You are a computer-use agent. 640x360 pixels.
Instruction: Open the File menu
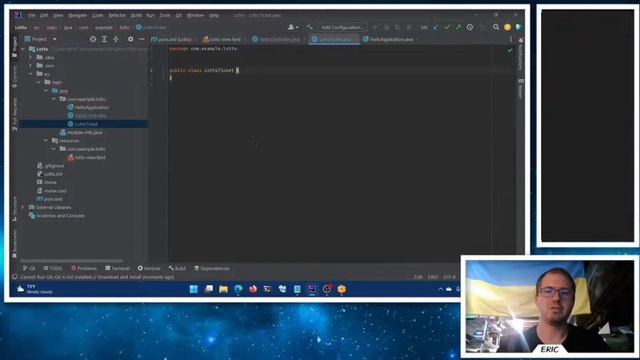tap(31, 15)
